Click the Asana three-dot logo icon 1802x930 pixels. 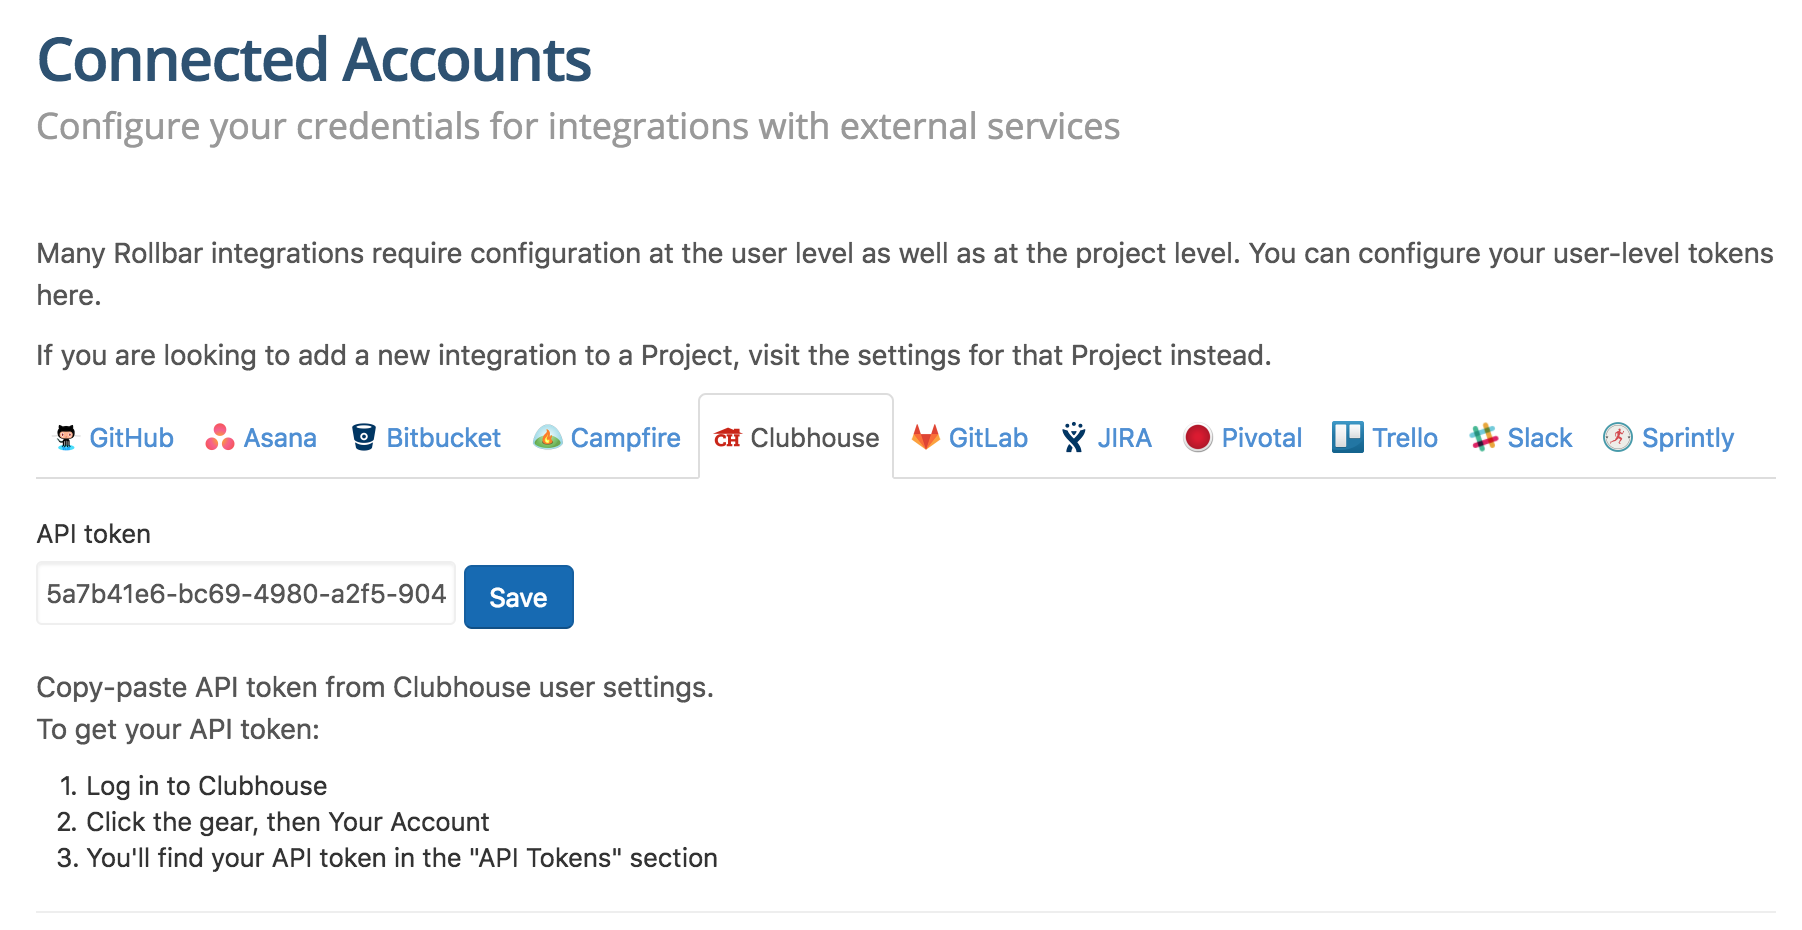coord(220,438)
